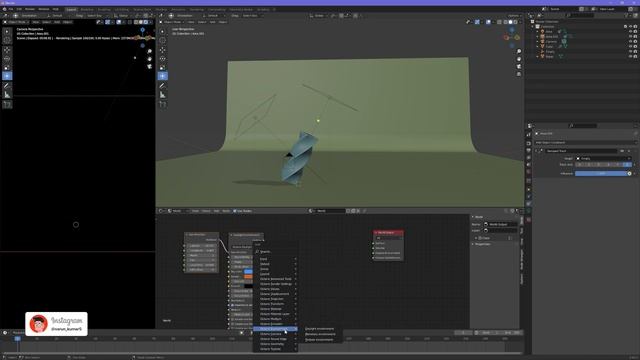The height and width of the screenshot is (360, 640).
Task: Open Octane Texture submenu in Add menu
Action: tap(276, 349)
